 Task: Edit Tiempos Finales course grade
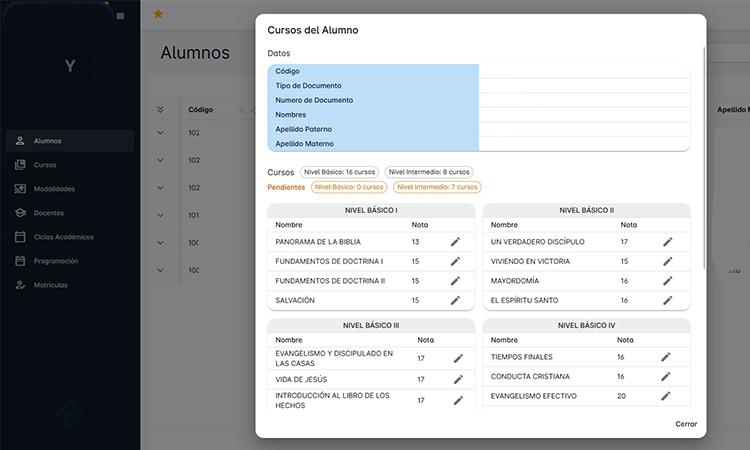pyautogui.click(x=665, y=357)
